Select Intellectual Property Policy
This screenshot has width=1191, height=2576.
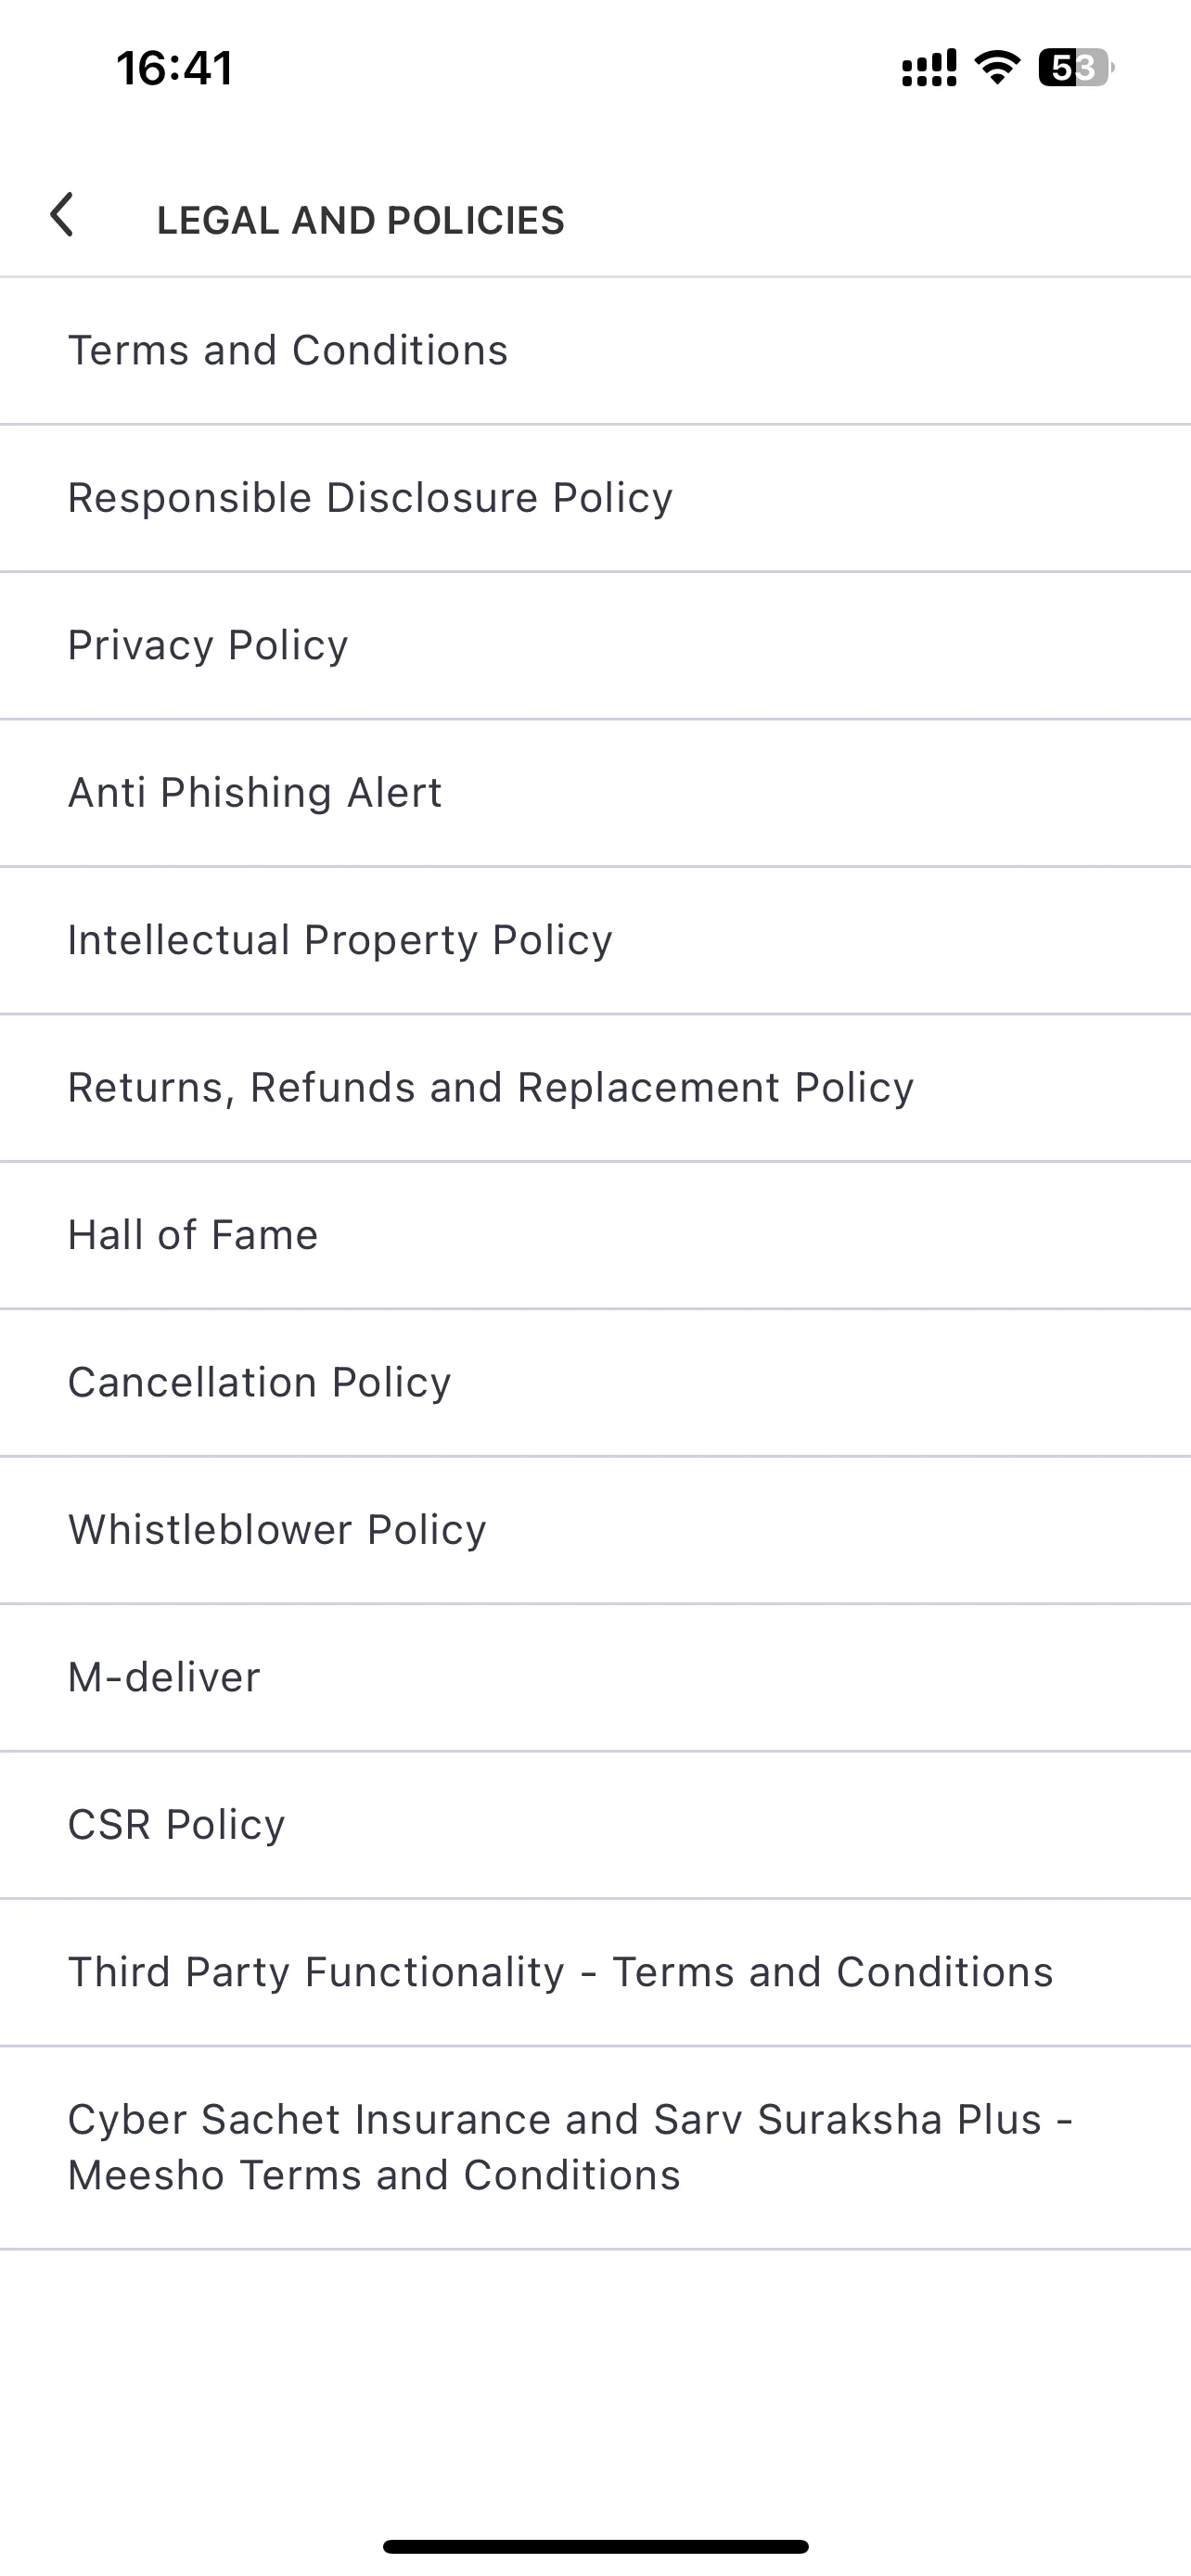(595, 940)
